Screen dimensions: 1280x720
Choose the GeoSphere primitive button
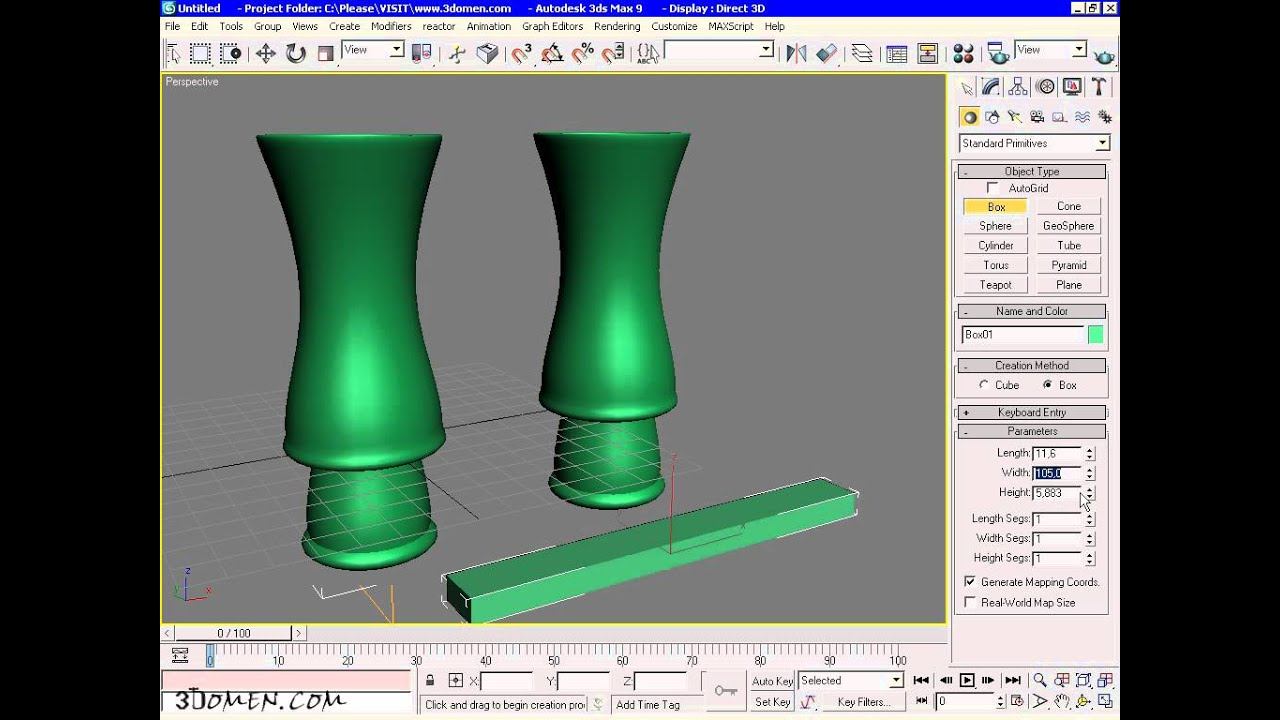point(1069,226)
